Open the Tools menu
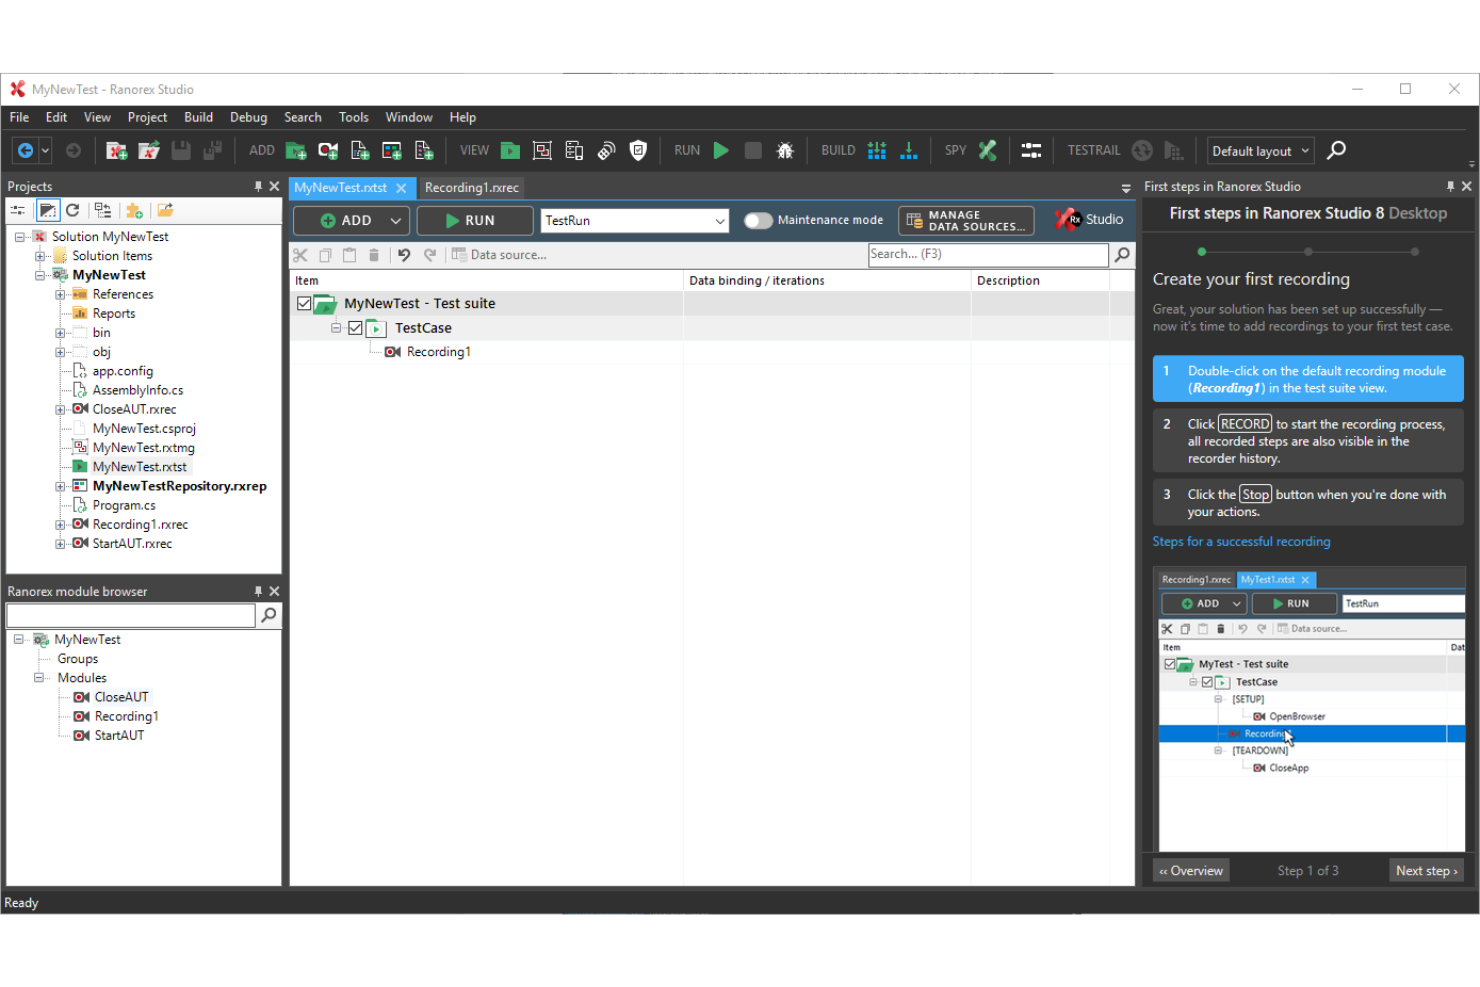This screenshot has width=1480, height=987. coord(353,117)
